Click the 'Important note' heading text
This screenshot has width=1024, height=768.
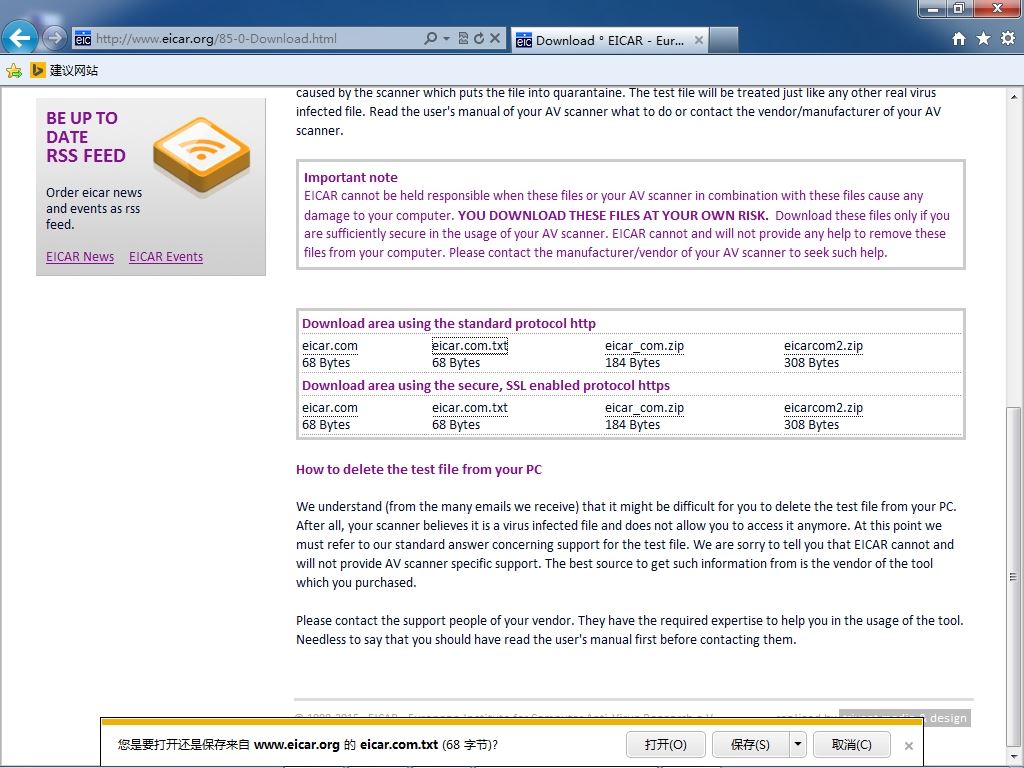coord(351,177)
